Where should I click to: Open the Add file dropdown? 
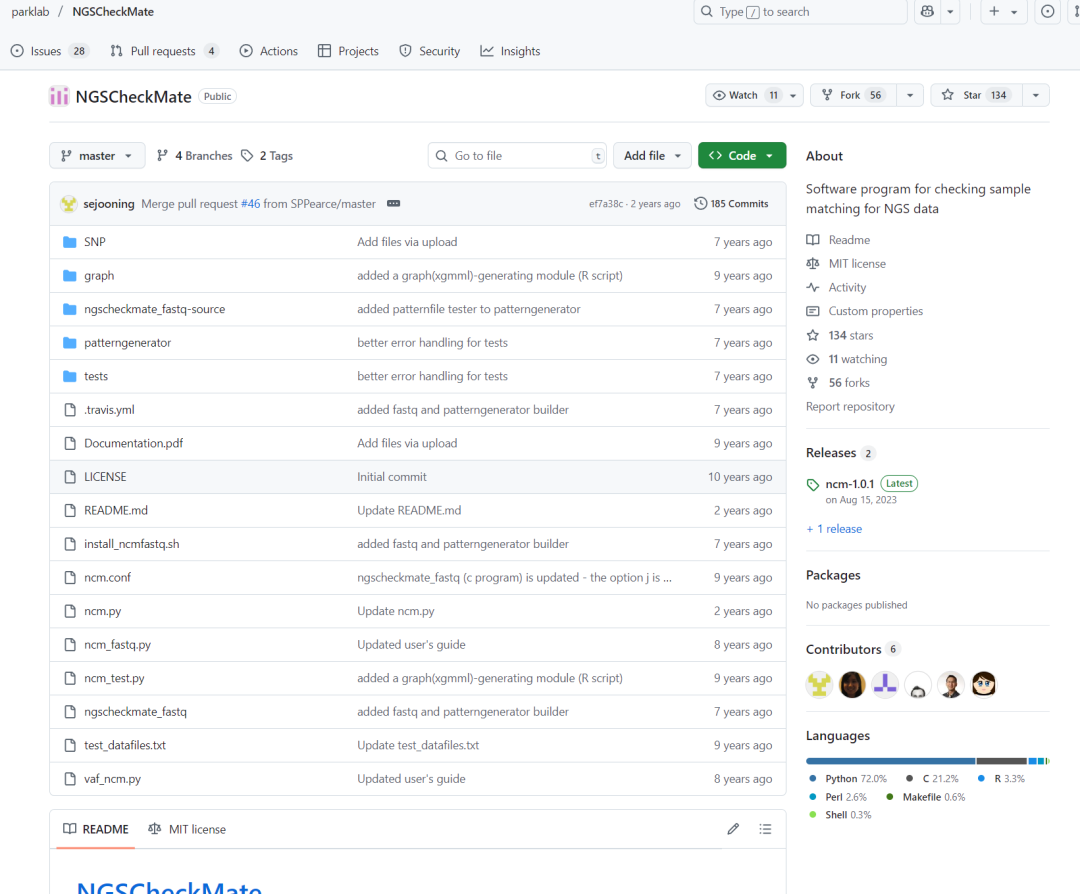652,156
